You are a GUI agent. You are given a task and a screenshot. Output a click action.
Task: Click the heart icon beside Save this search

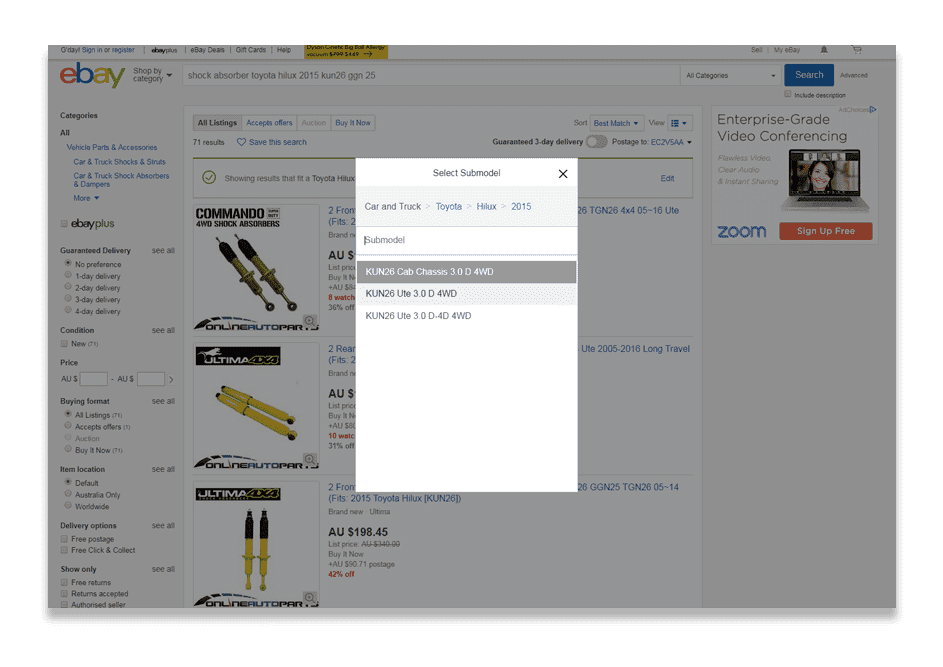[x=241, y=142]
